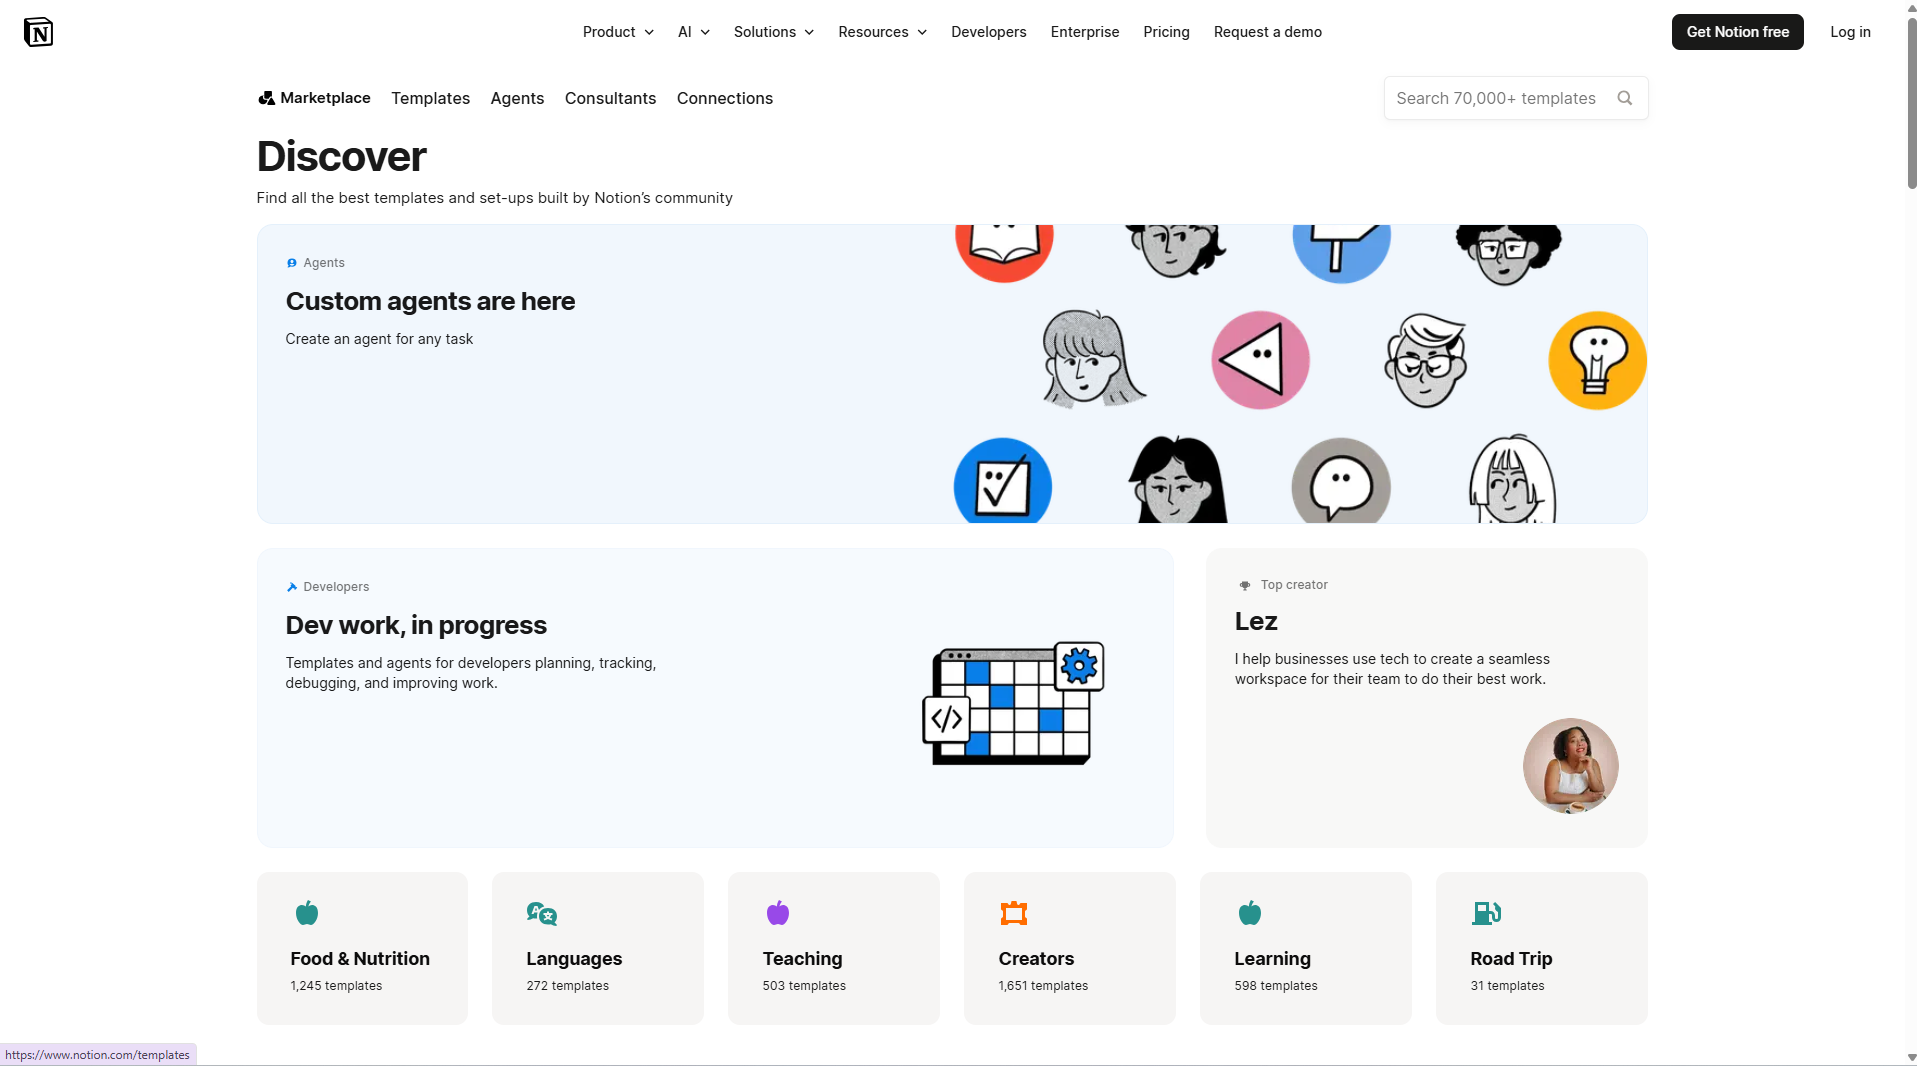Open the Food & Nutrition apple icon
The height and width of the screenshot is (1066, 1917).
[307, 913]
